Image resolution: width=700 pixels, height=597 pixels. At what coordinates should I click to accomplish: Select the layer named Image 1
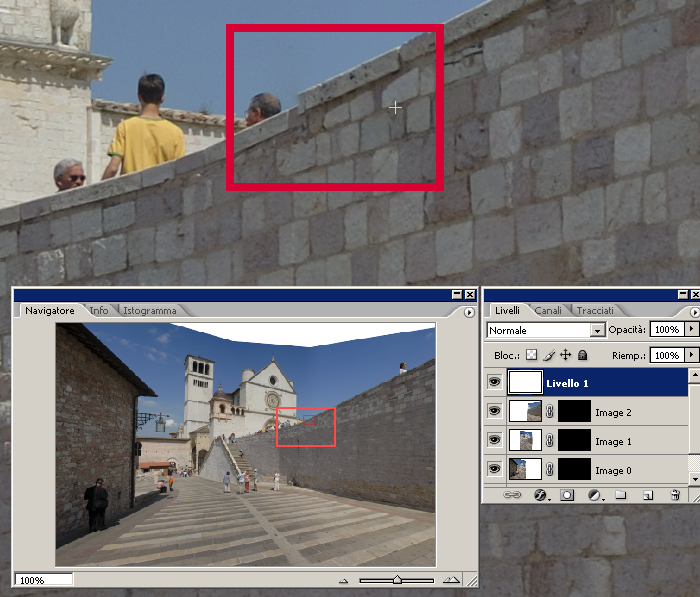coord(613,442)
